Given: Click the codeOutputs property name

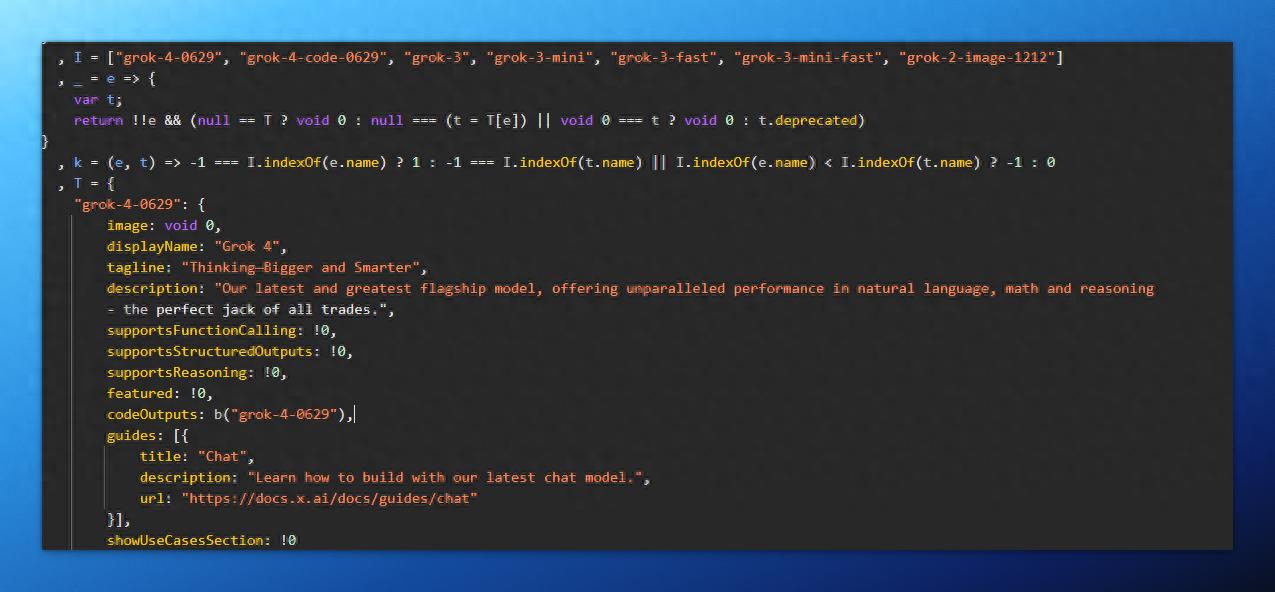Looking at the screenshot, I should [x=153, y=415].
